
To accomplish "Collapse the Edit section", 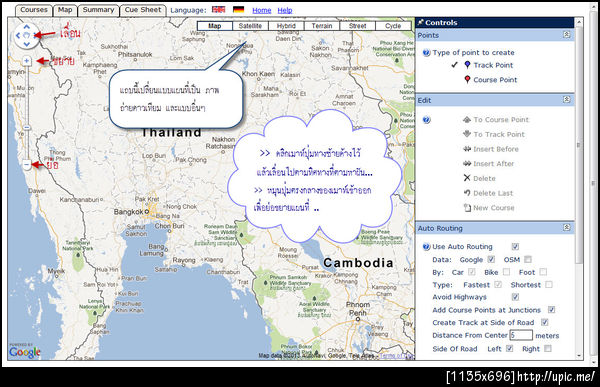I will point(567,100).
